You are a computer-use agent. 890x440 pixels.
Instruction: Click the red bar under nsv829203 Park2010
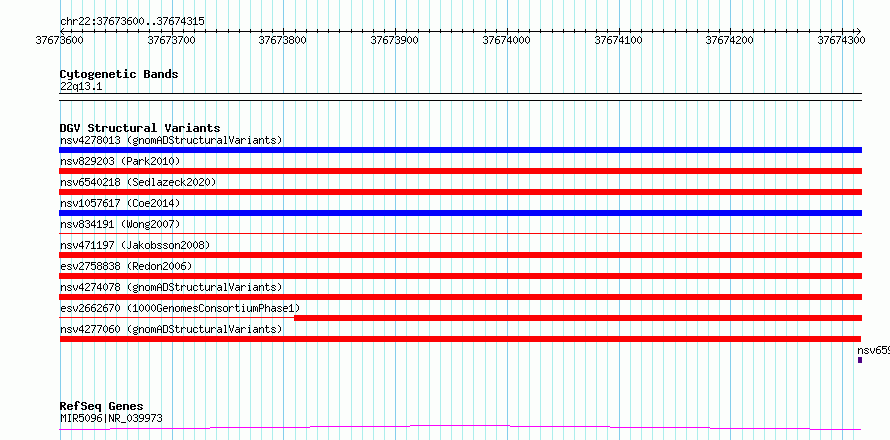click(460, 171)
